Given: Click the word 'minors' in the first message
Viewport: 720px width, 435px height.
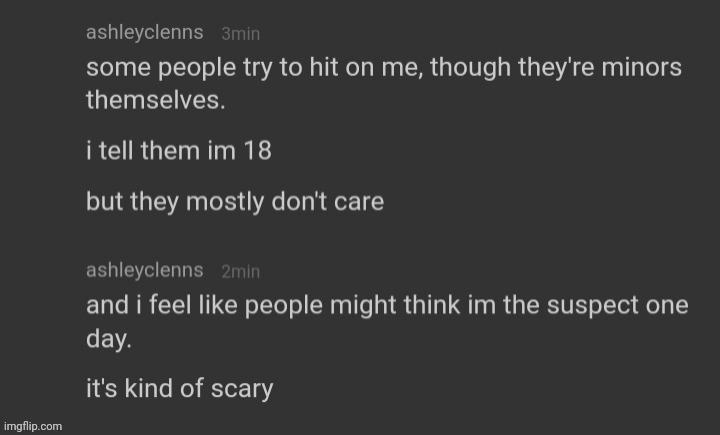Looking at the screenshot, I should (641, 68).
